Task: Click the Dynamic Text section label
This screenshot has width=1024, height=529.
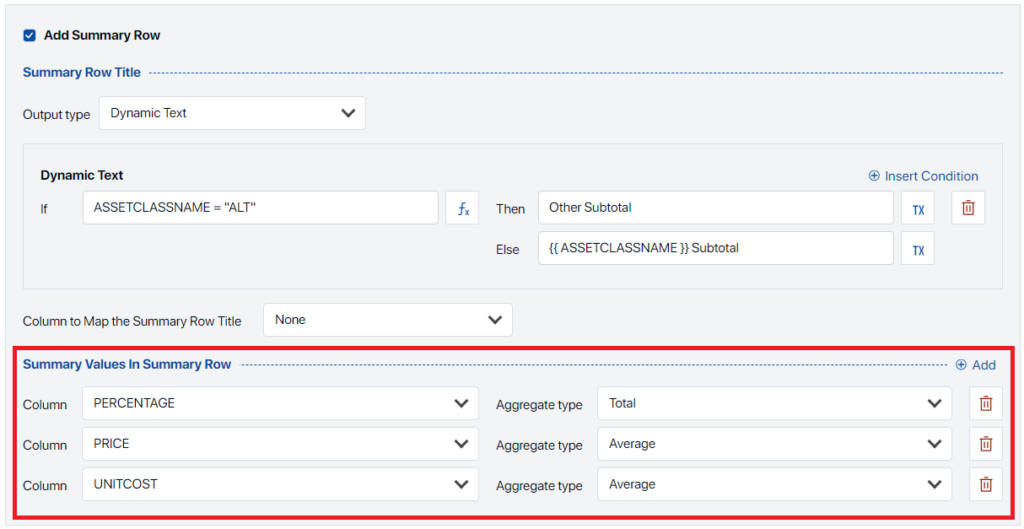Action: point(82,175)
